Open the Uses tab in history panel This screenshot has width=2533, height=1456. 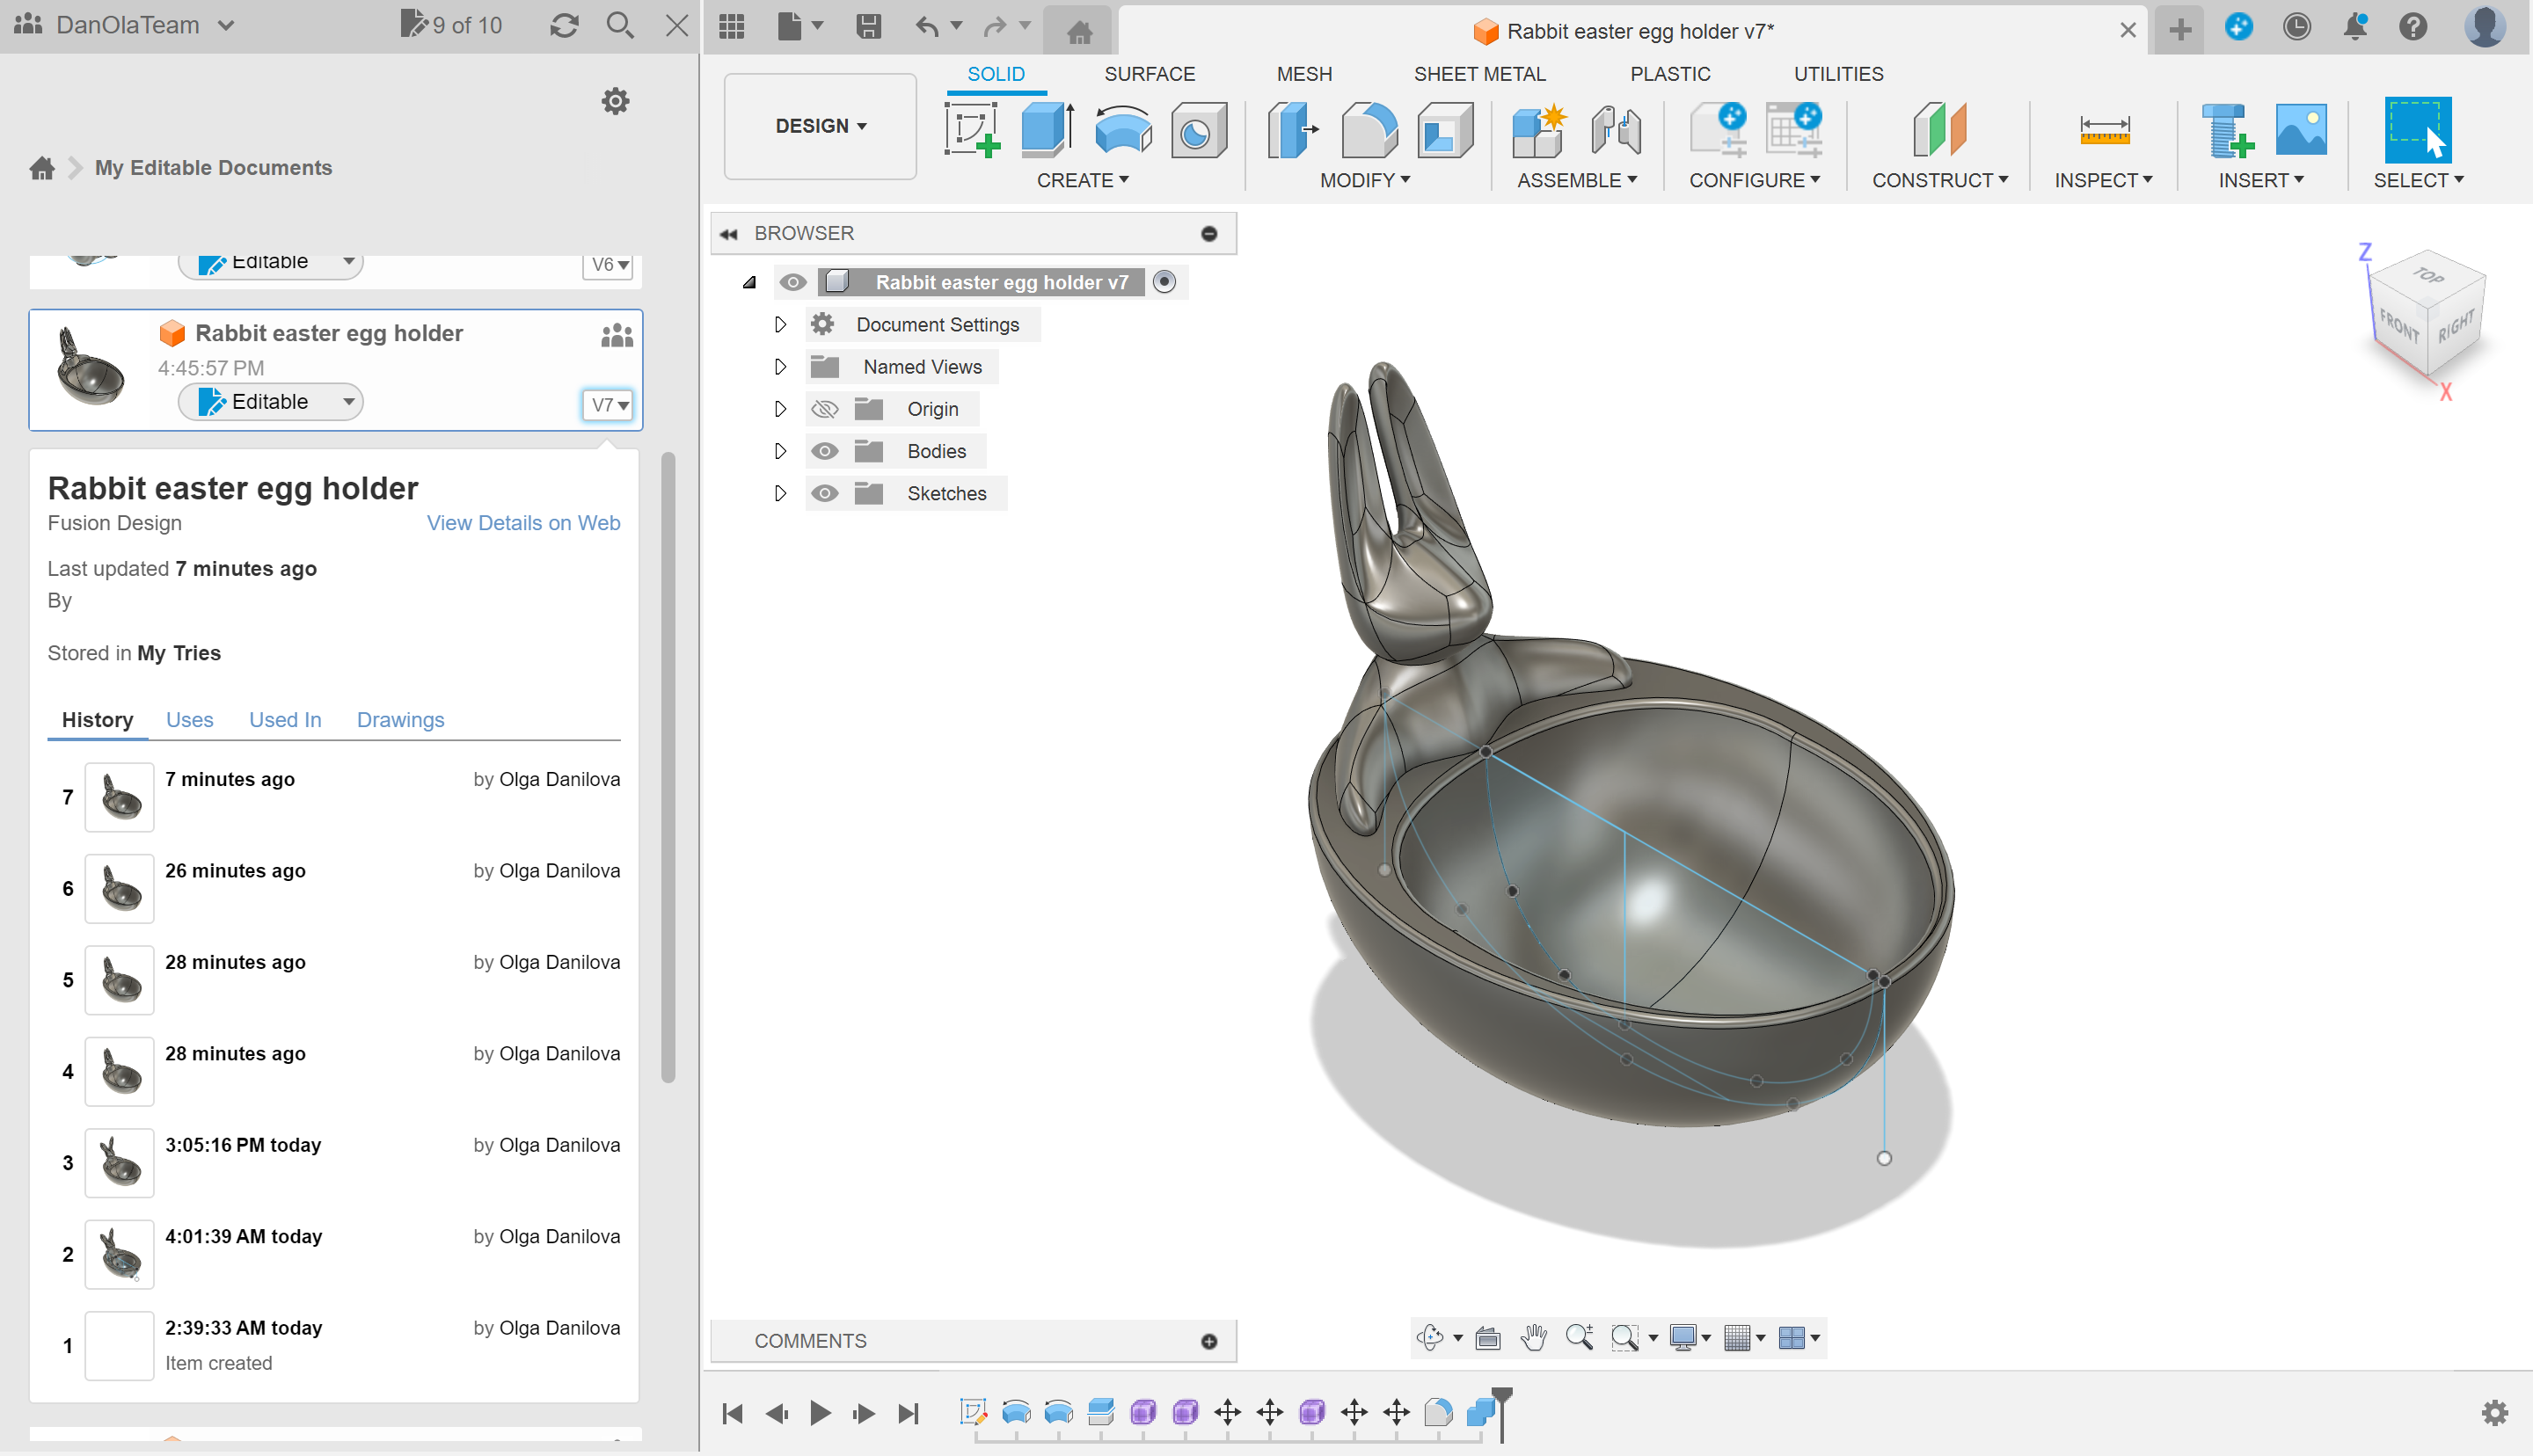(190, 719)
